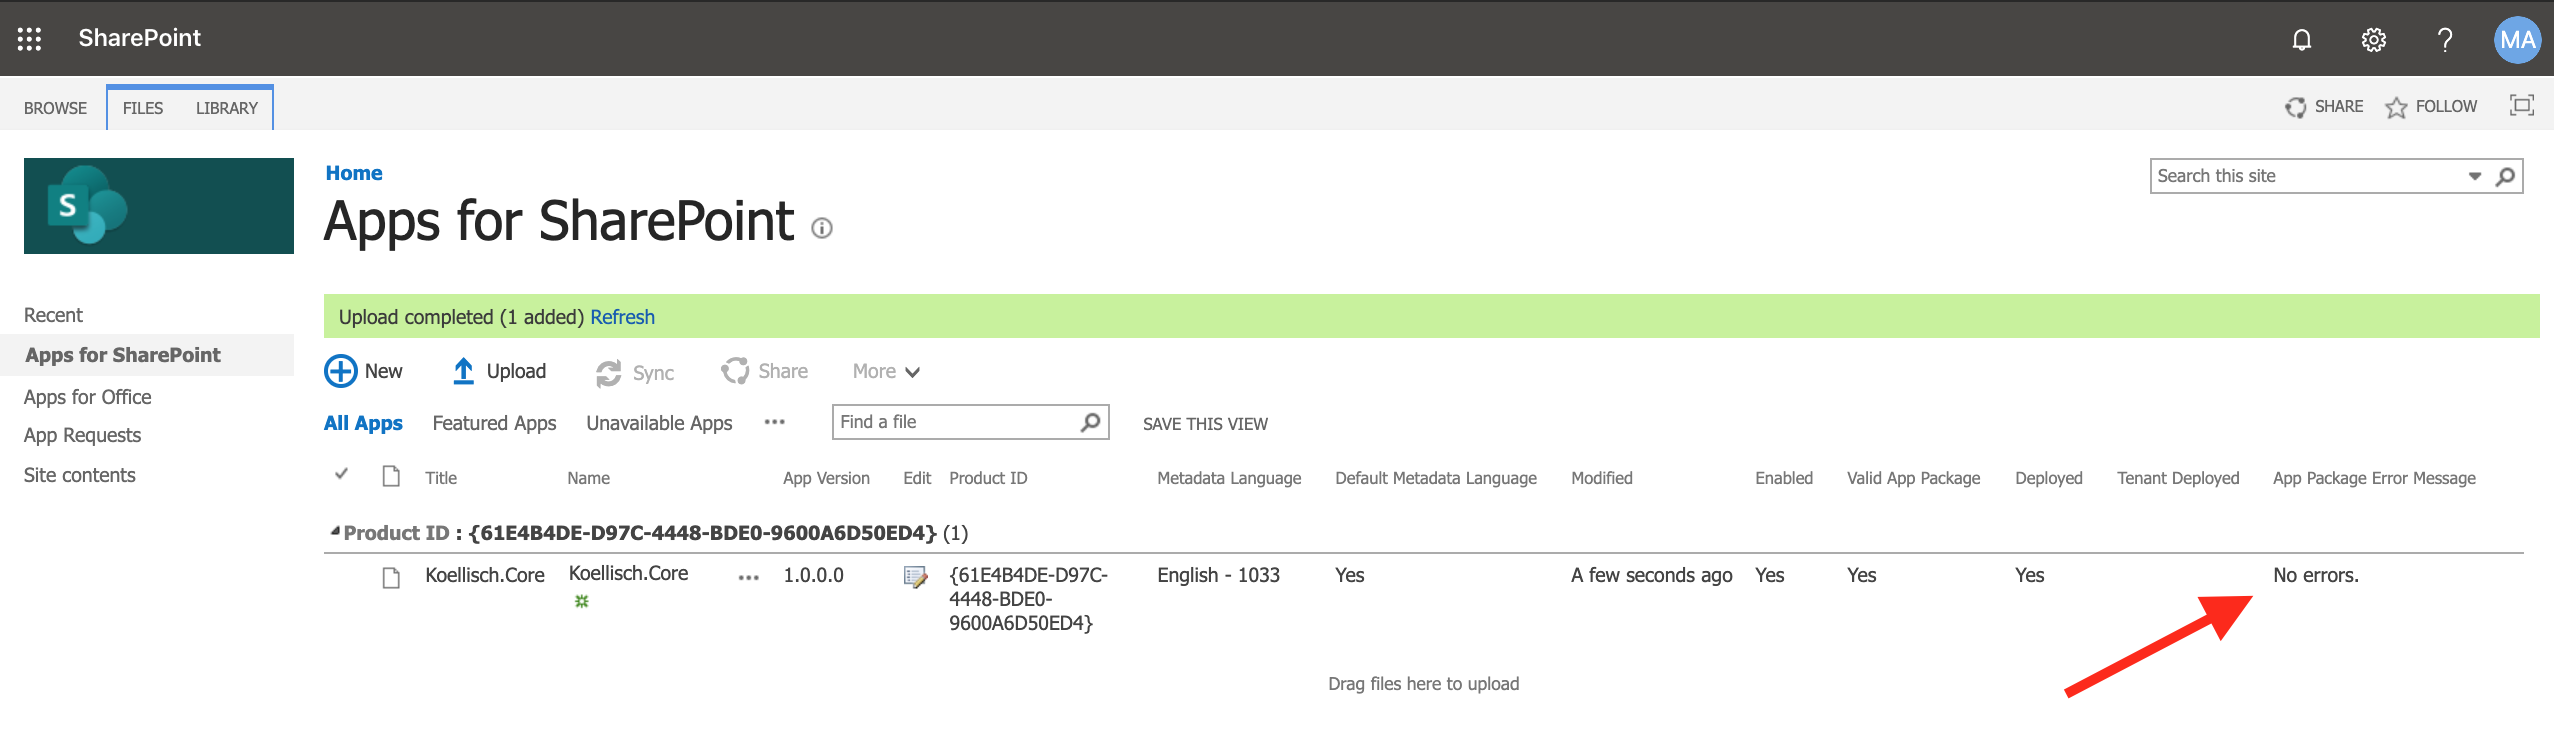Click the file icon for Koellisch.Core row
Screen dimensions: 2554x750
coord(391,578)
